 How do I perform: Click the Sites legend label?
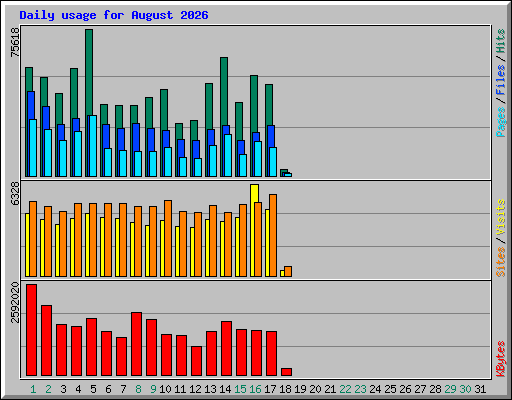click(x=500, y=262)
